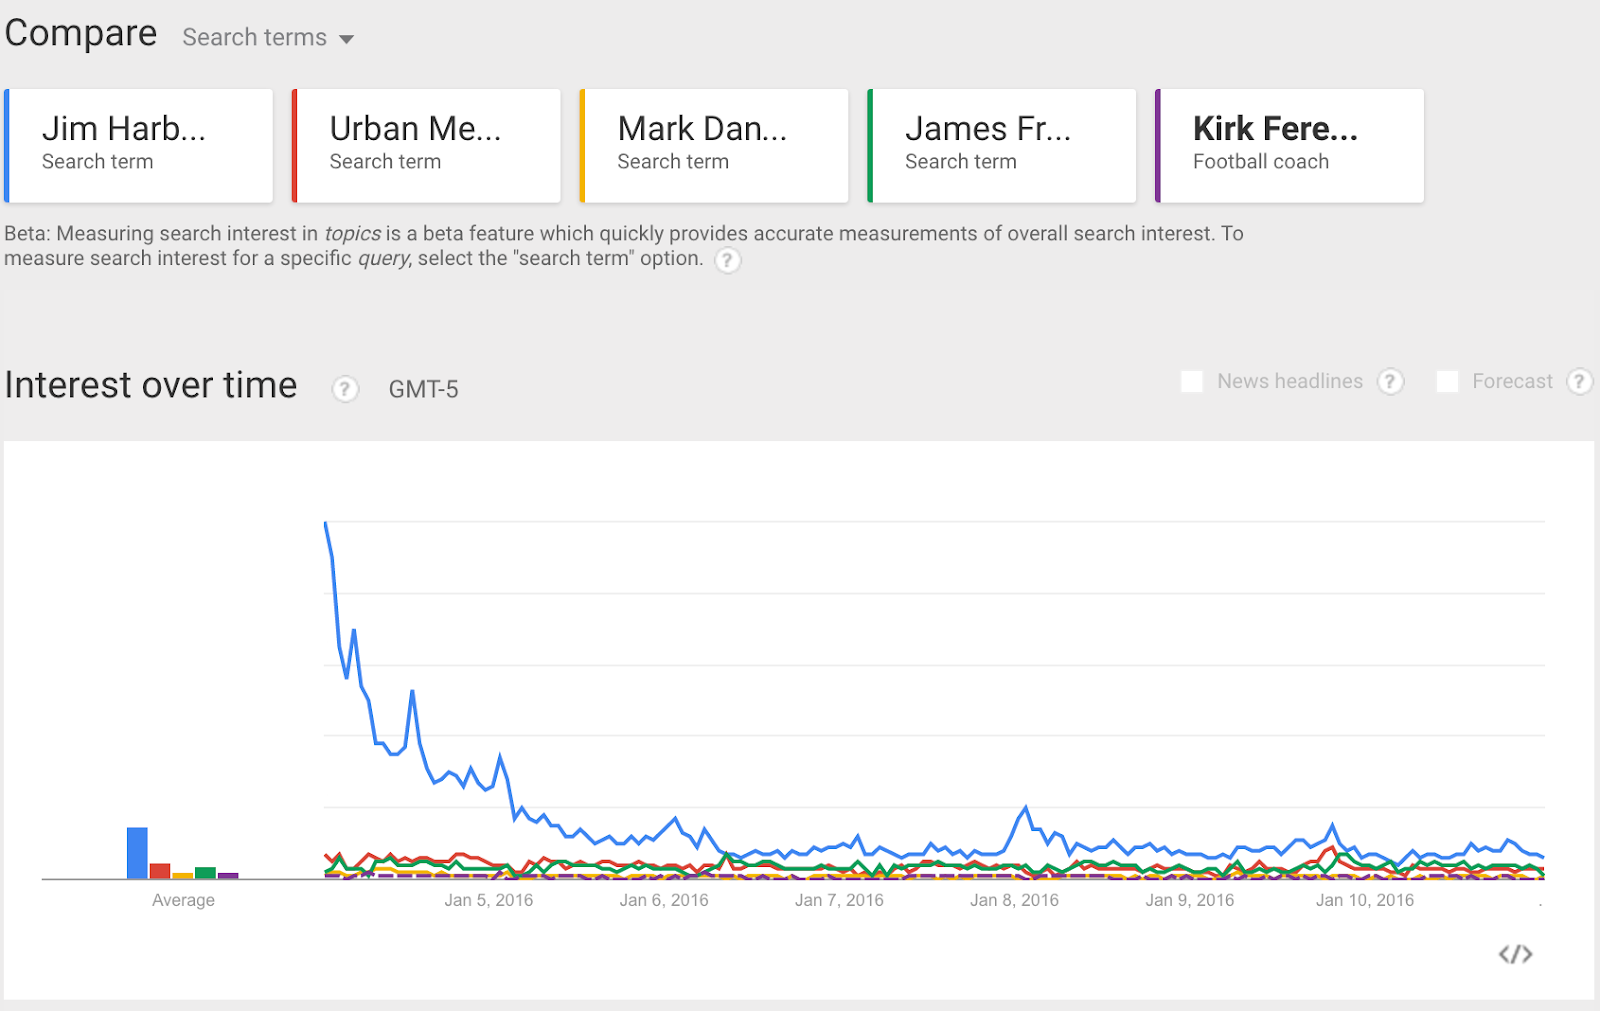
Task: Select the Urban Me... search term card
Action: click(426, 146)
